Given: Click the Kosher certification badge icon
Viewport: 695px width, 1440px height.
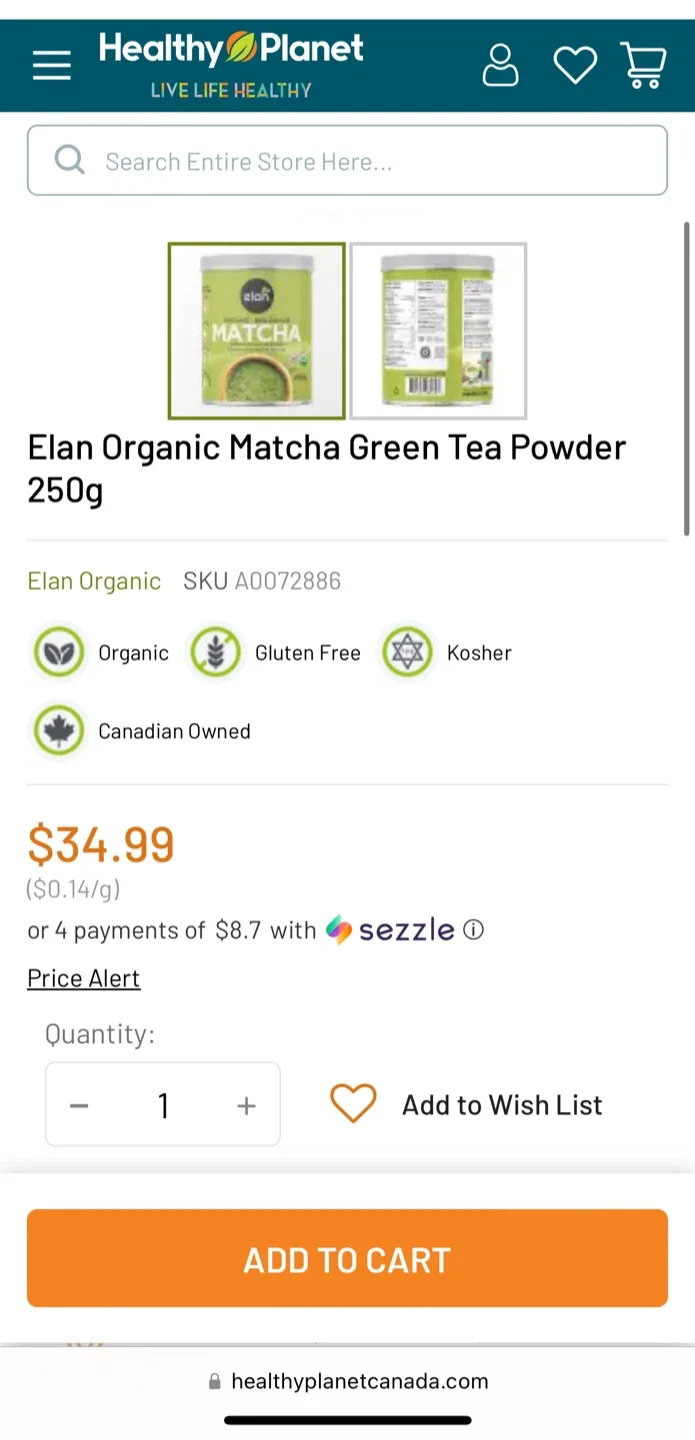Looking at the screenshot, I should pyautogui.click(x=407, y=652).
